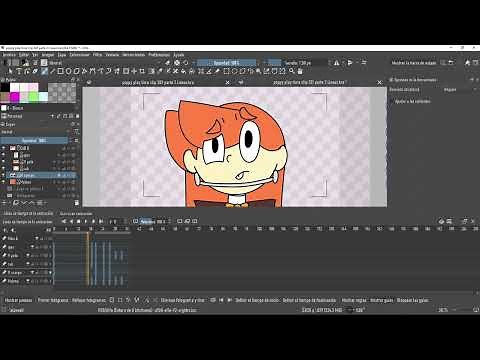Click the Bloquear las guías button

pyautogui.click(x=412, y=300)
